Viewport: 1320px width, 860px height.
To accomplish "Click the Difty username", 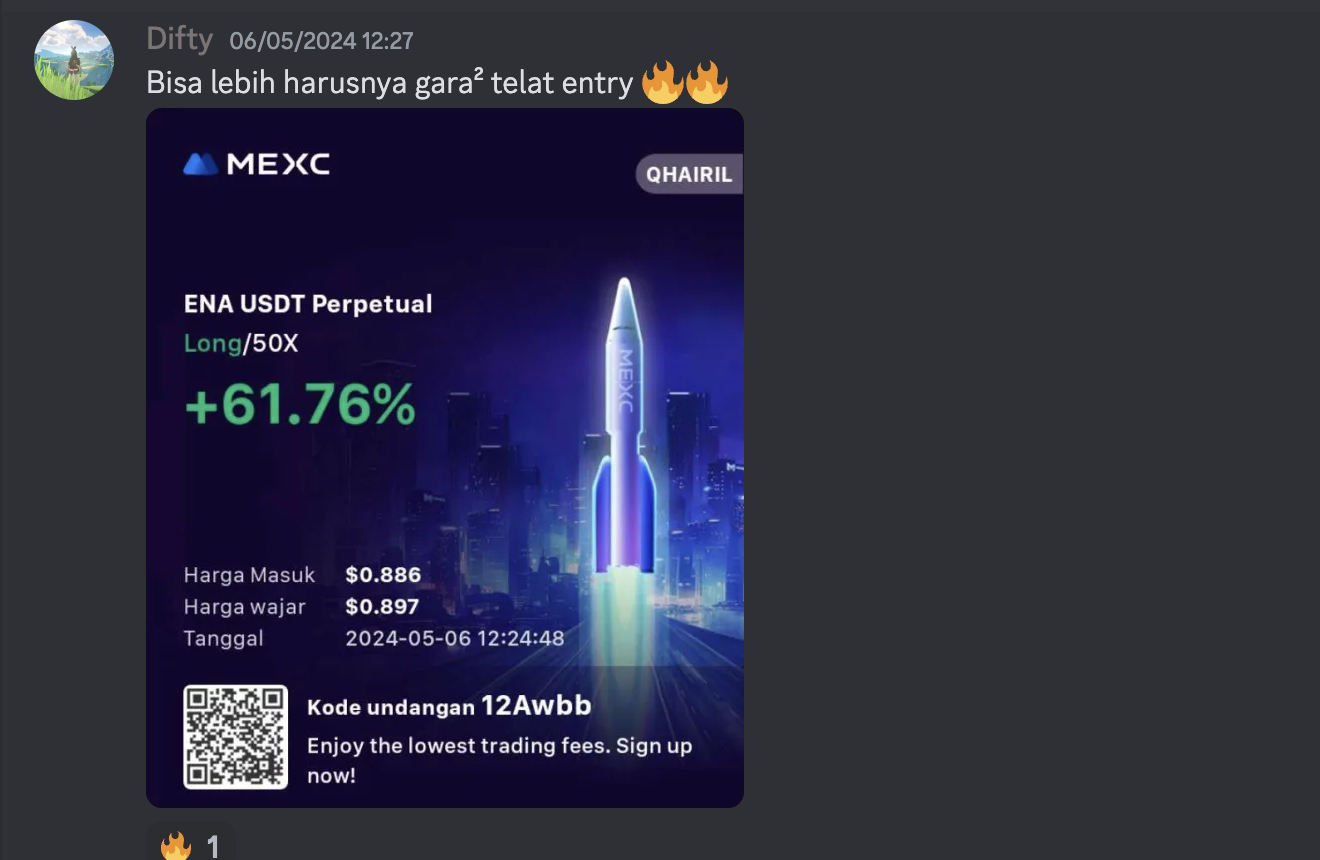I will coord(180,39).
